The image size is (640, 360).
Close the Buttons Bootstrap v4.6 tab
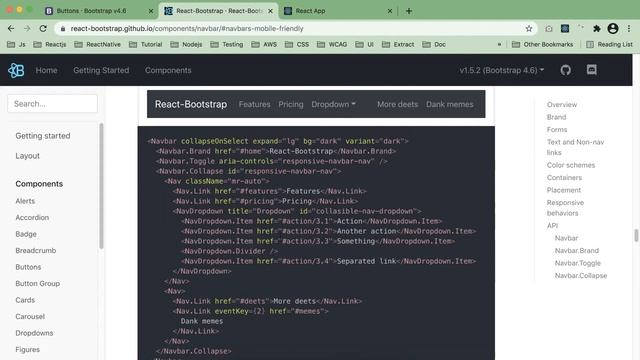point(151,11)
